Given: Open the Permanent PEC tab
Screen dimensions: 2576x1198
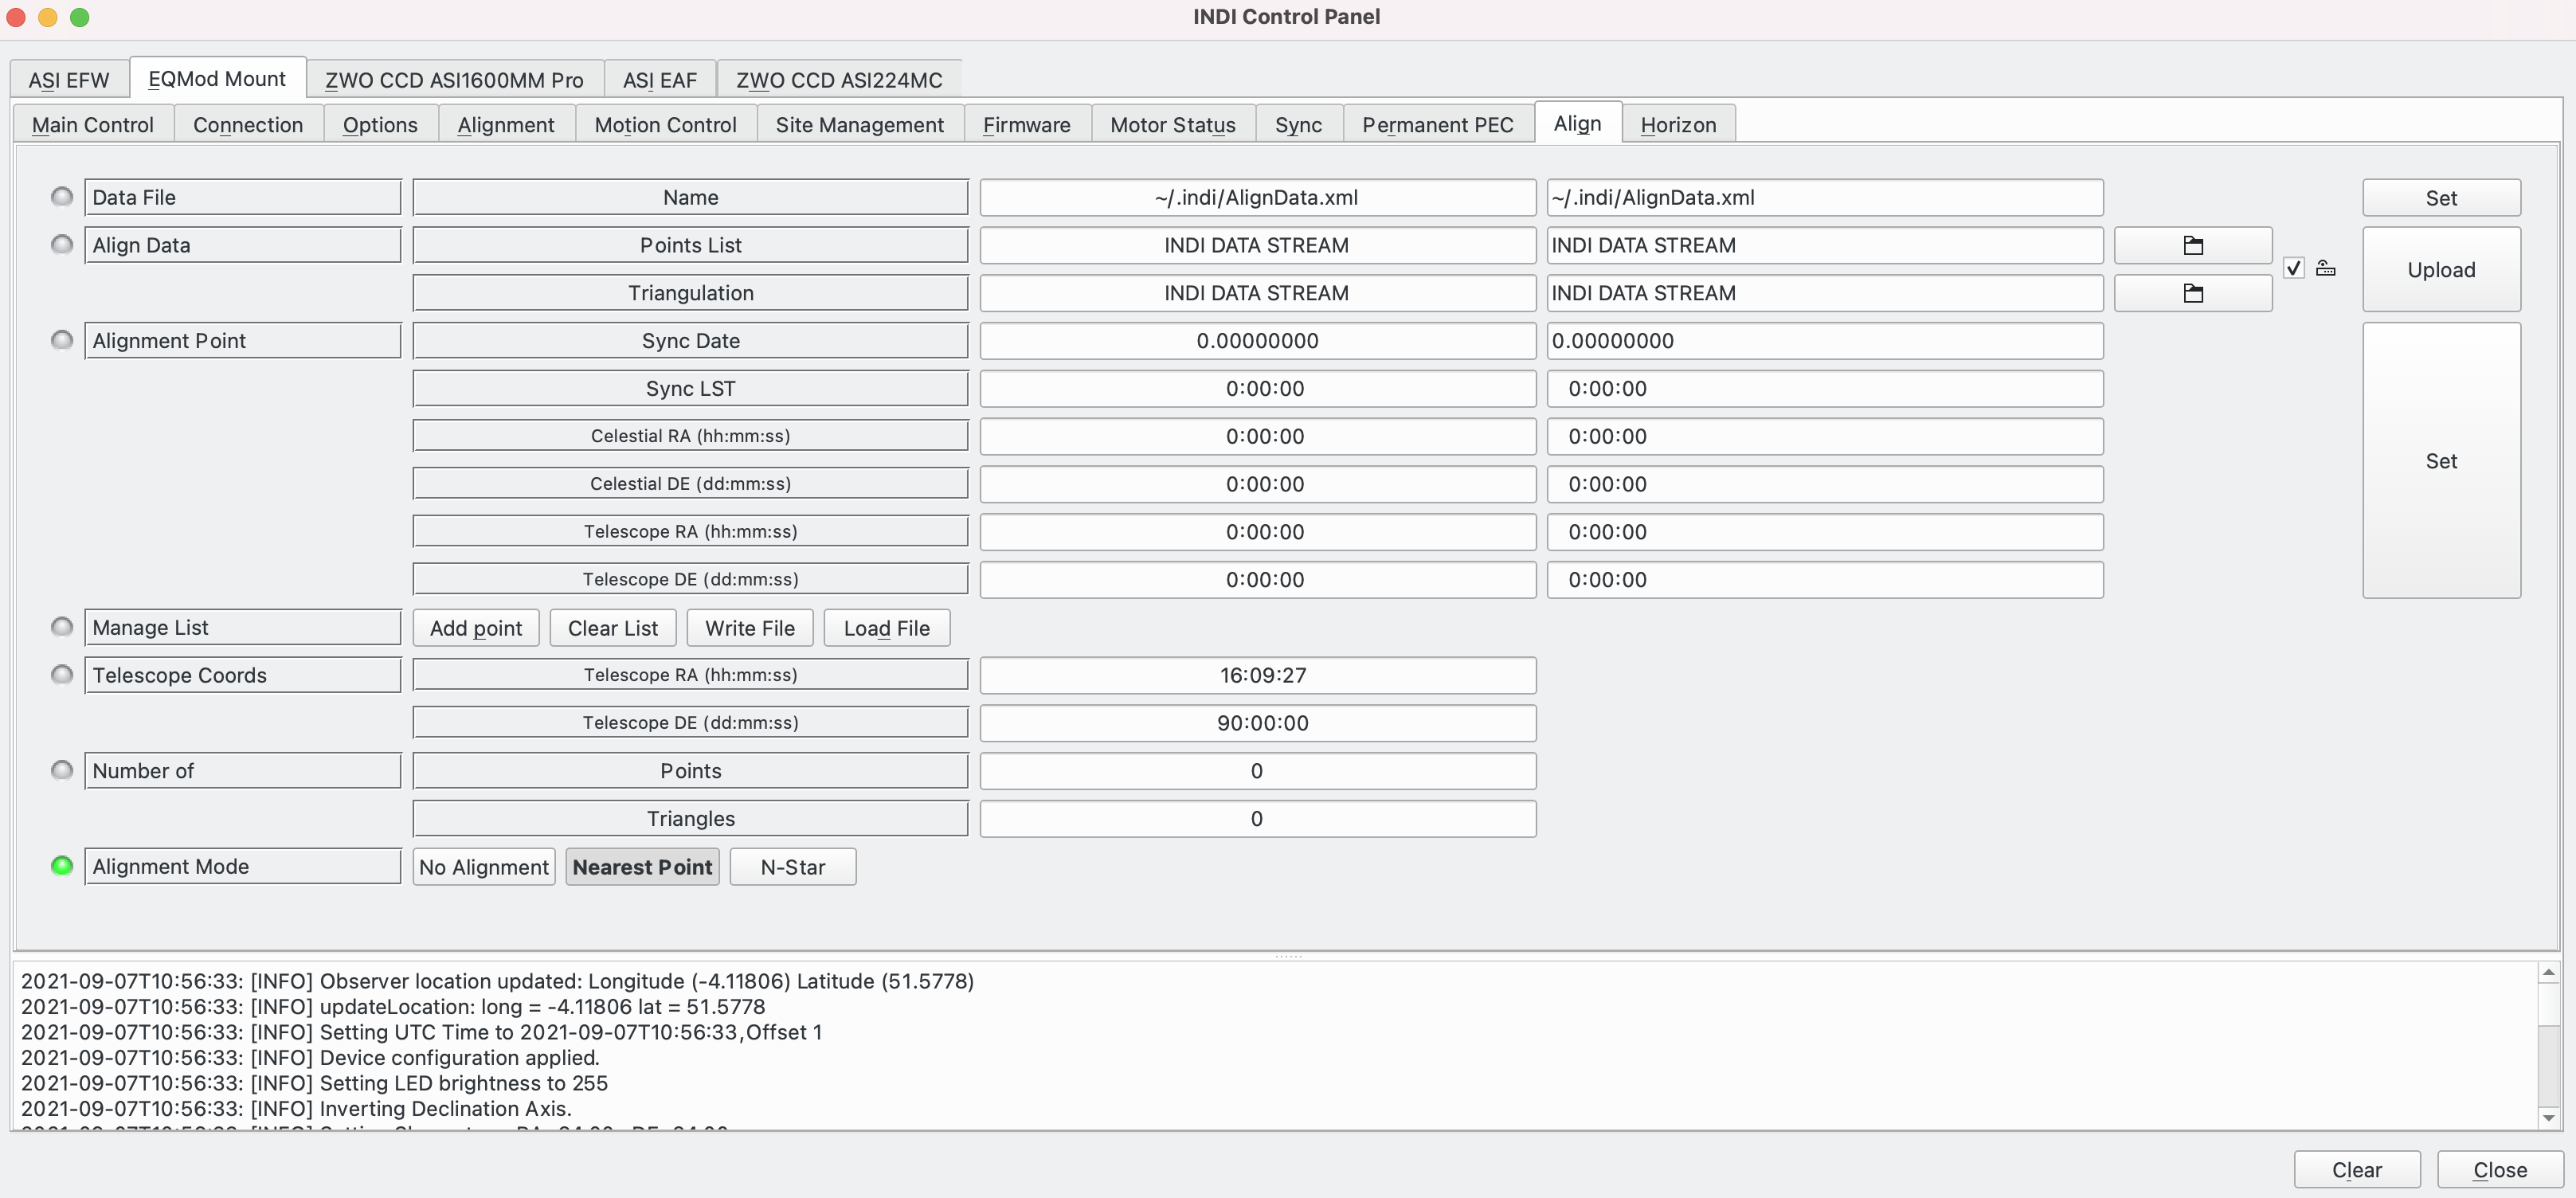Looking at the screenshot, I should point(1438,125).
